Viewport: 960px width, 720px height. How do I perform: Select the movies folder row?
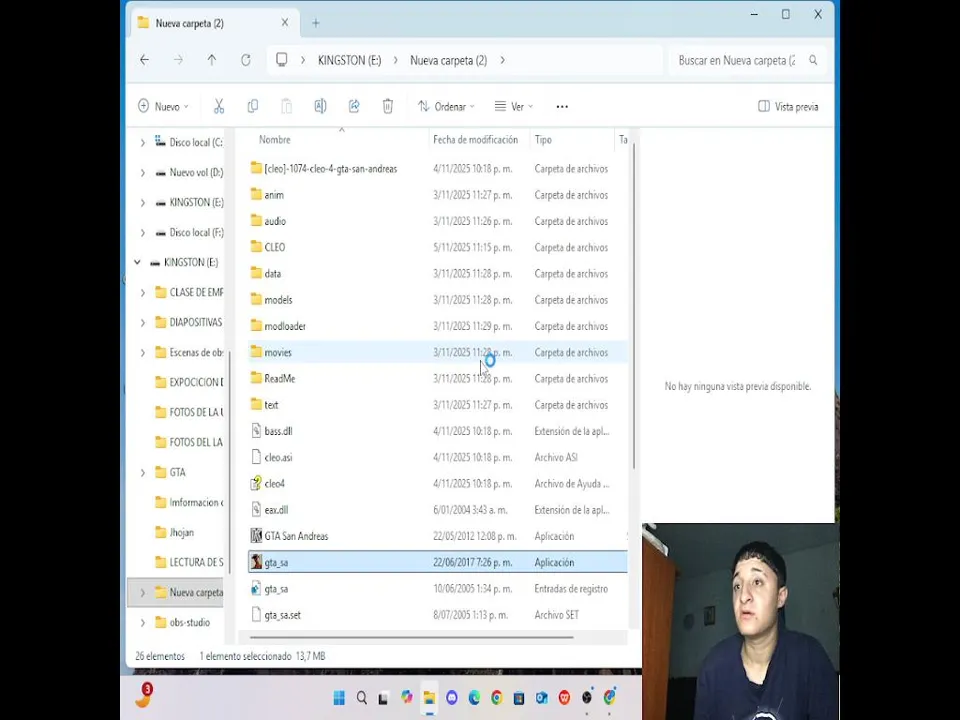[438, 352]
